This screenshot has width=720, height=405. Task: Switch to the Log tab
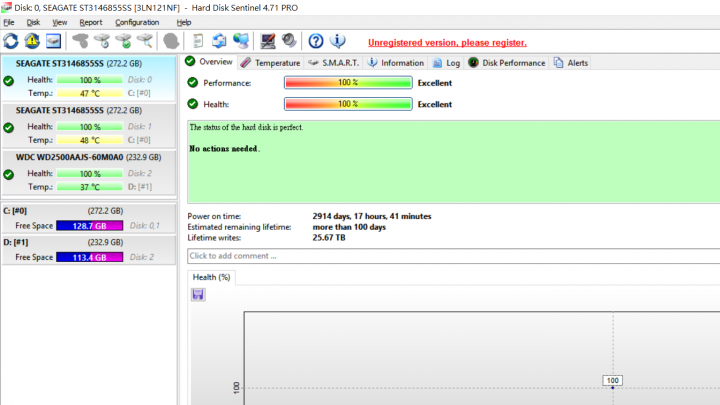(x=446, y=63)
